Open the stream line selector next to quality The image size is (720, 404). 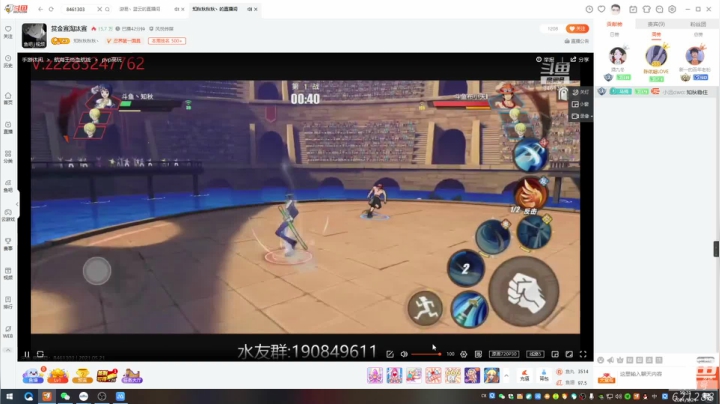pos(535,354)
